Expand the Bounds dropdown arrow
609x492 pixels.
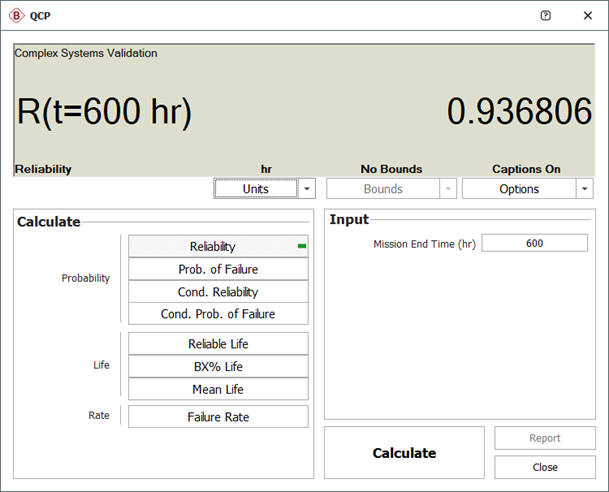[446, 189]
